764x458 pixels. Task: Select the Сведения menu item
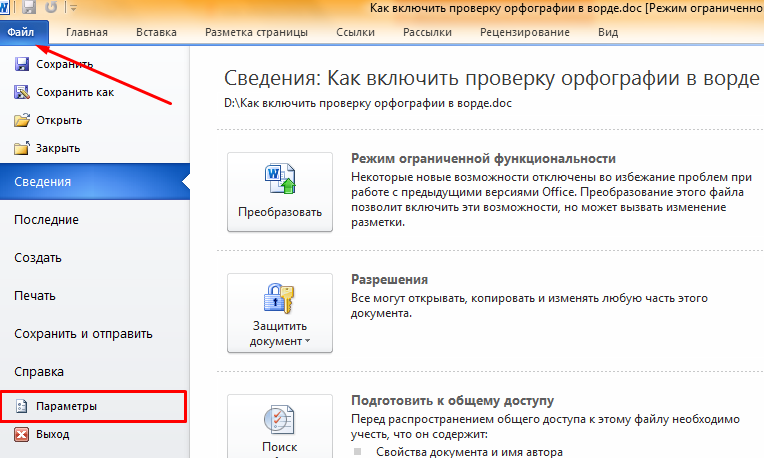[x=95, y=182]
